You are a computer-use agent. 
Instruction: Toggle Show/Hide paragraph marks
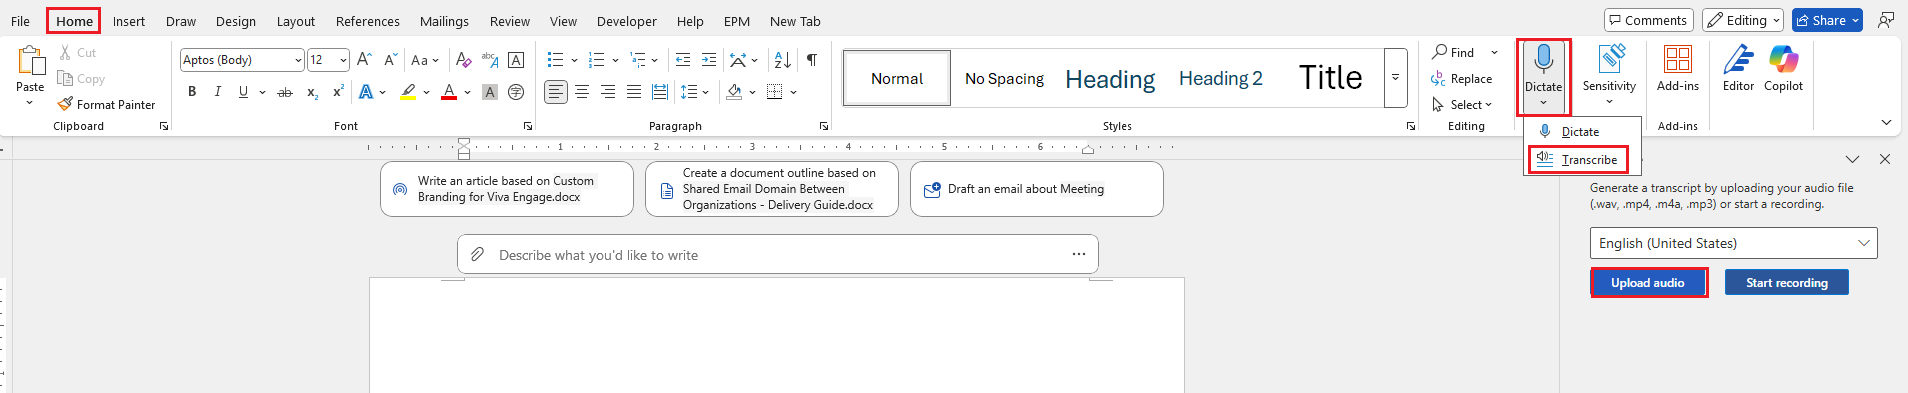[x=812, y=60]
